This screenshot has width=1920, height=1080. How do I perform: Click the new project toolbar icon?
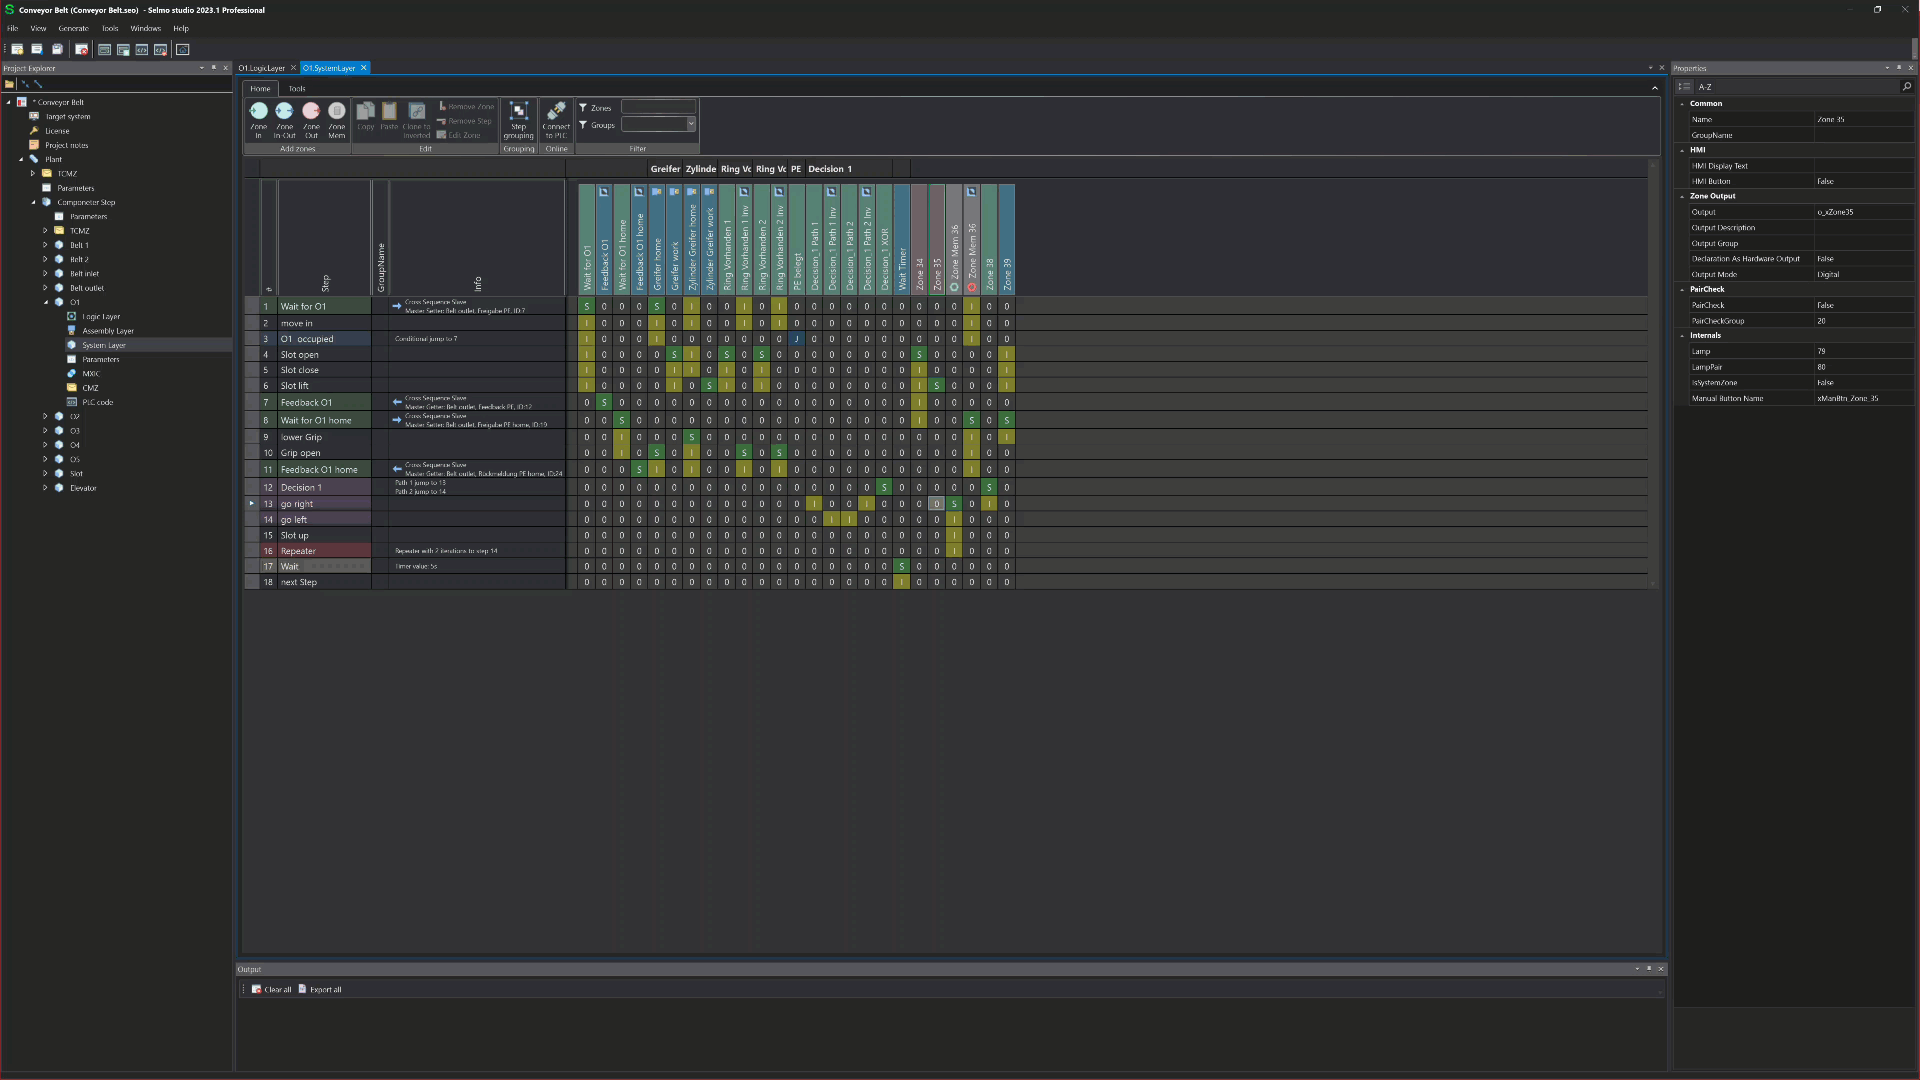tap(17, 49)
